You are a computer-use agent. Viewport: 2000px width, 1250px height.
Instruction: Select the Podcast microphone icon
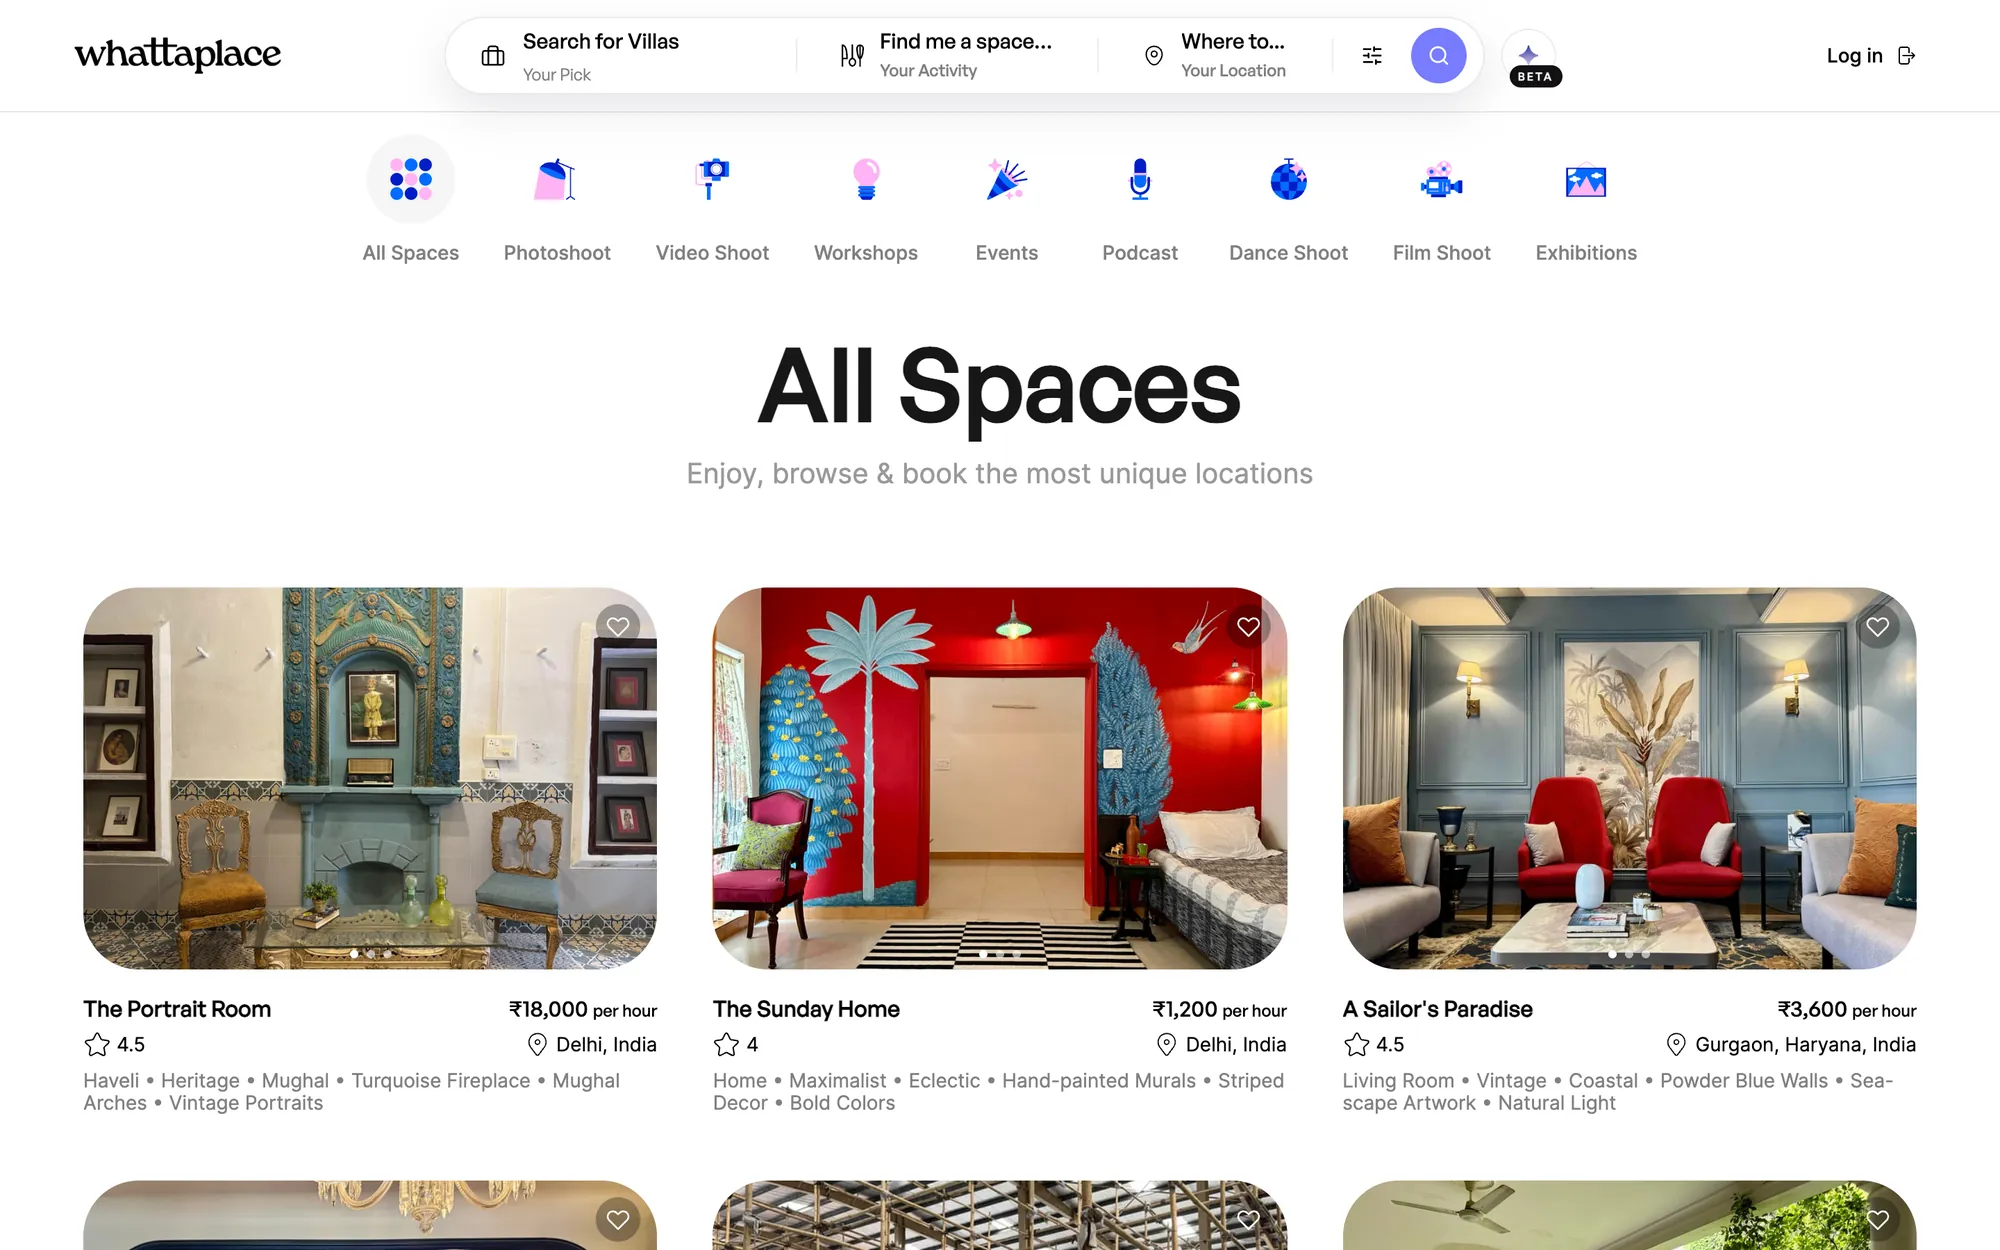pos(1140,180)
